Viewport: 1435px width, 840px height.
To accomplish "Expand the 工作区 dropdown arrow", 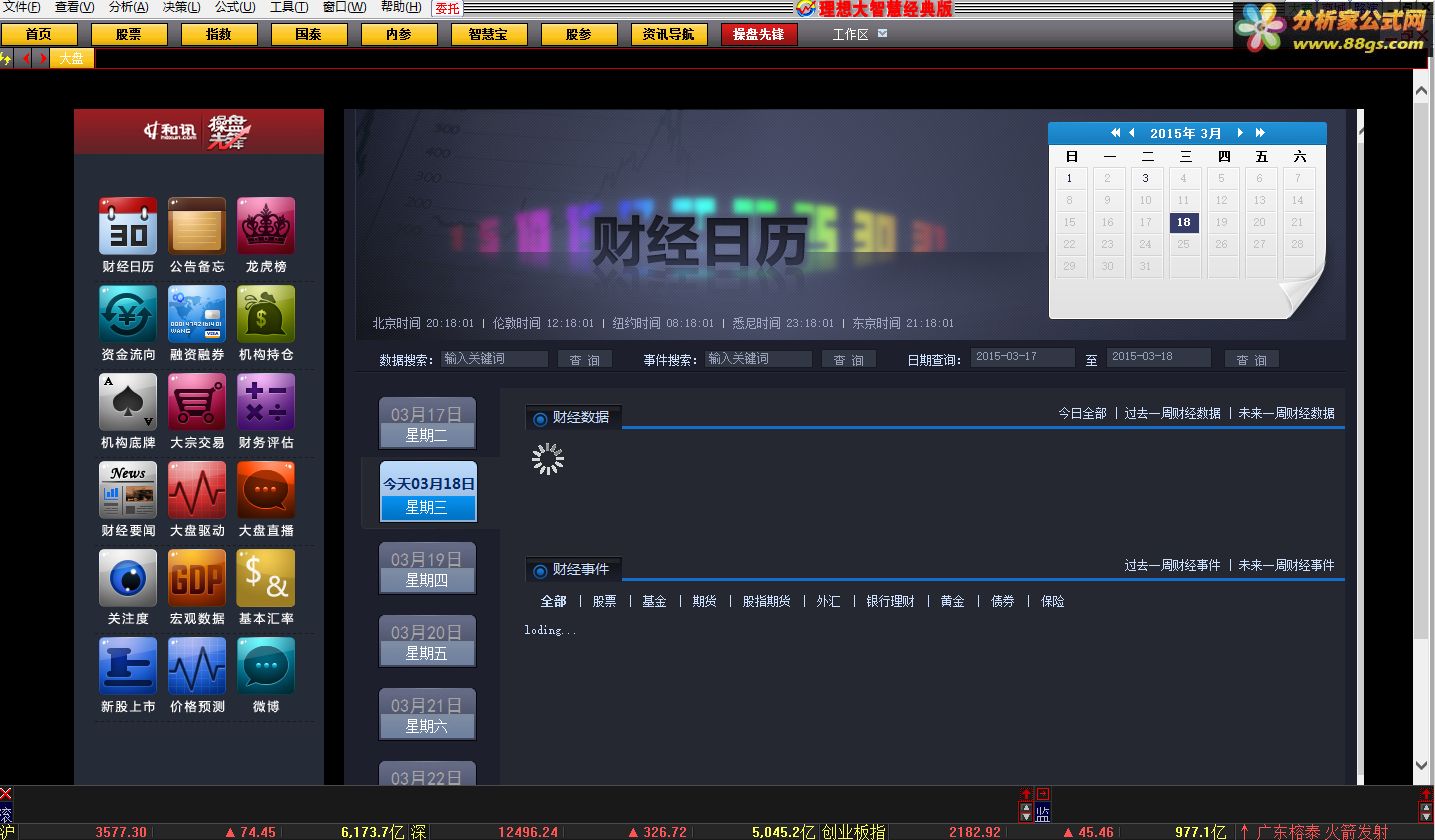I will coord(882,33).
